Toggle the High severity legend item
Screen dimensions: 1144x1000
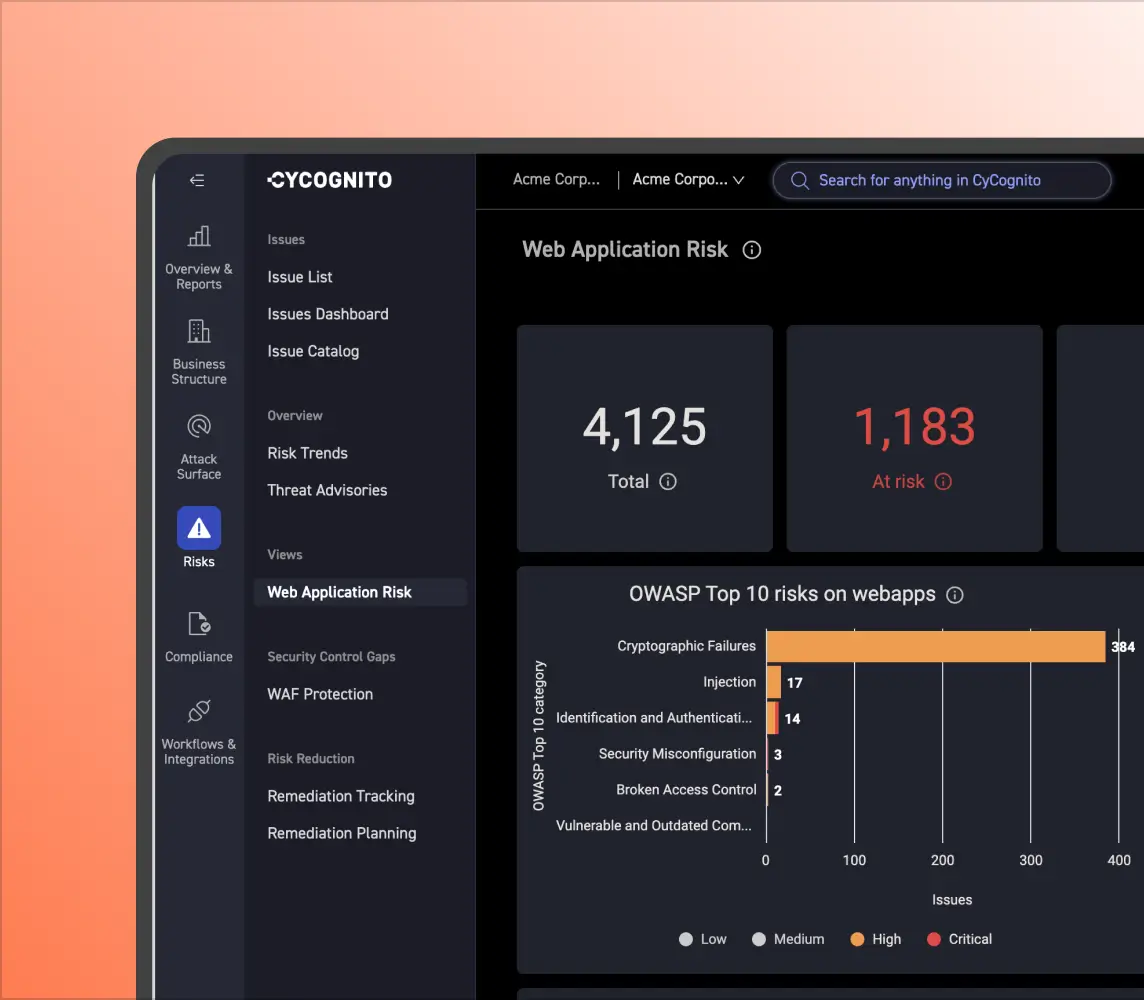875,939
